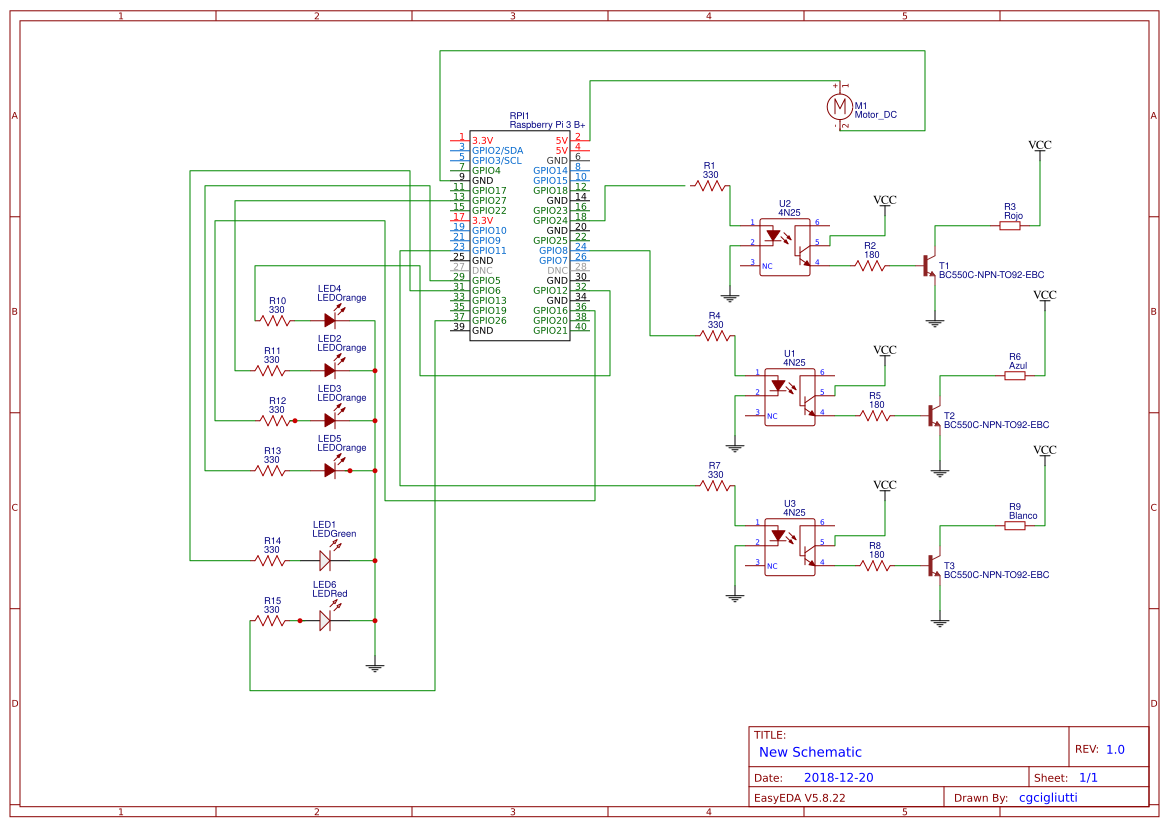Pick the R5 180 resistor symbol

[x=875, y=415]
